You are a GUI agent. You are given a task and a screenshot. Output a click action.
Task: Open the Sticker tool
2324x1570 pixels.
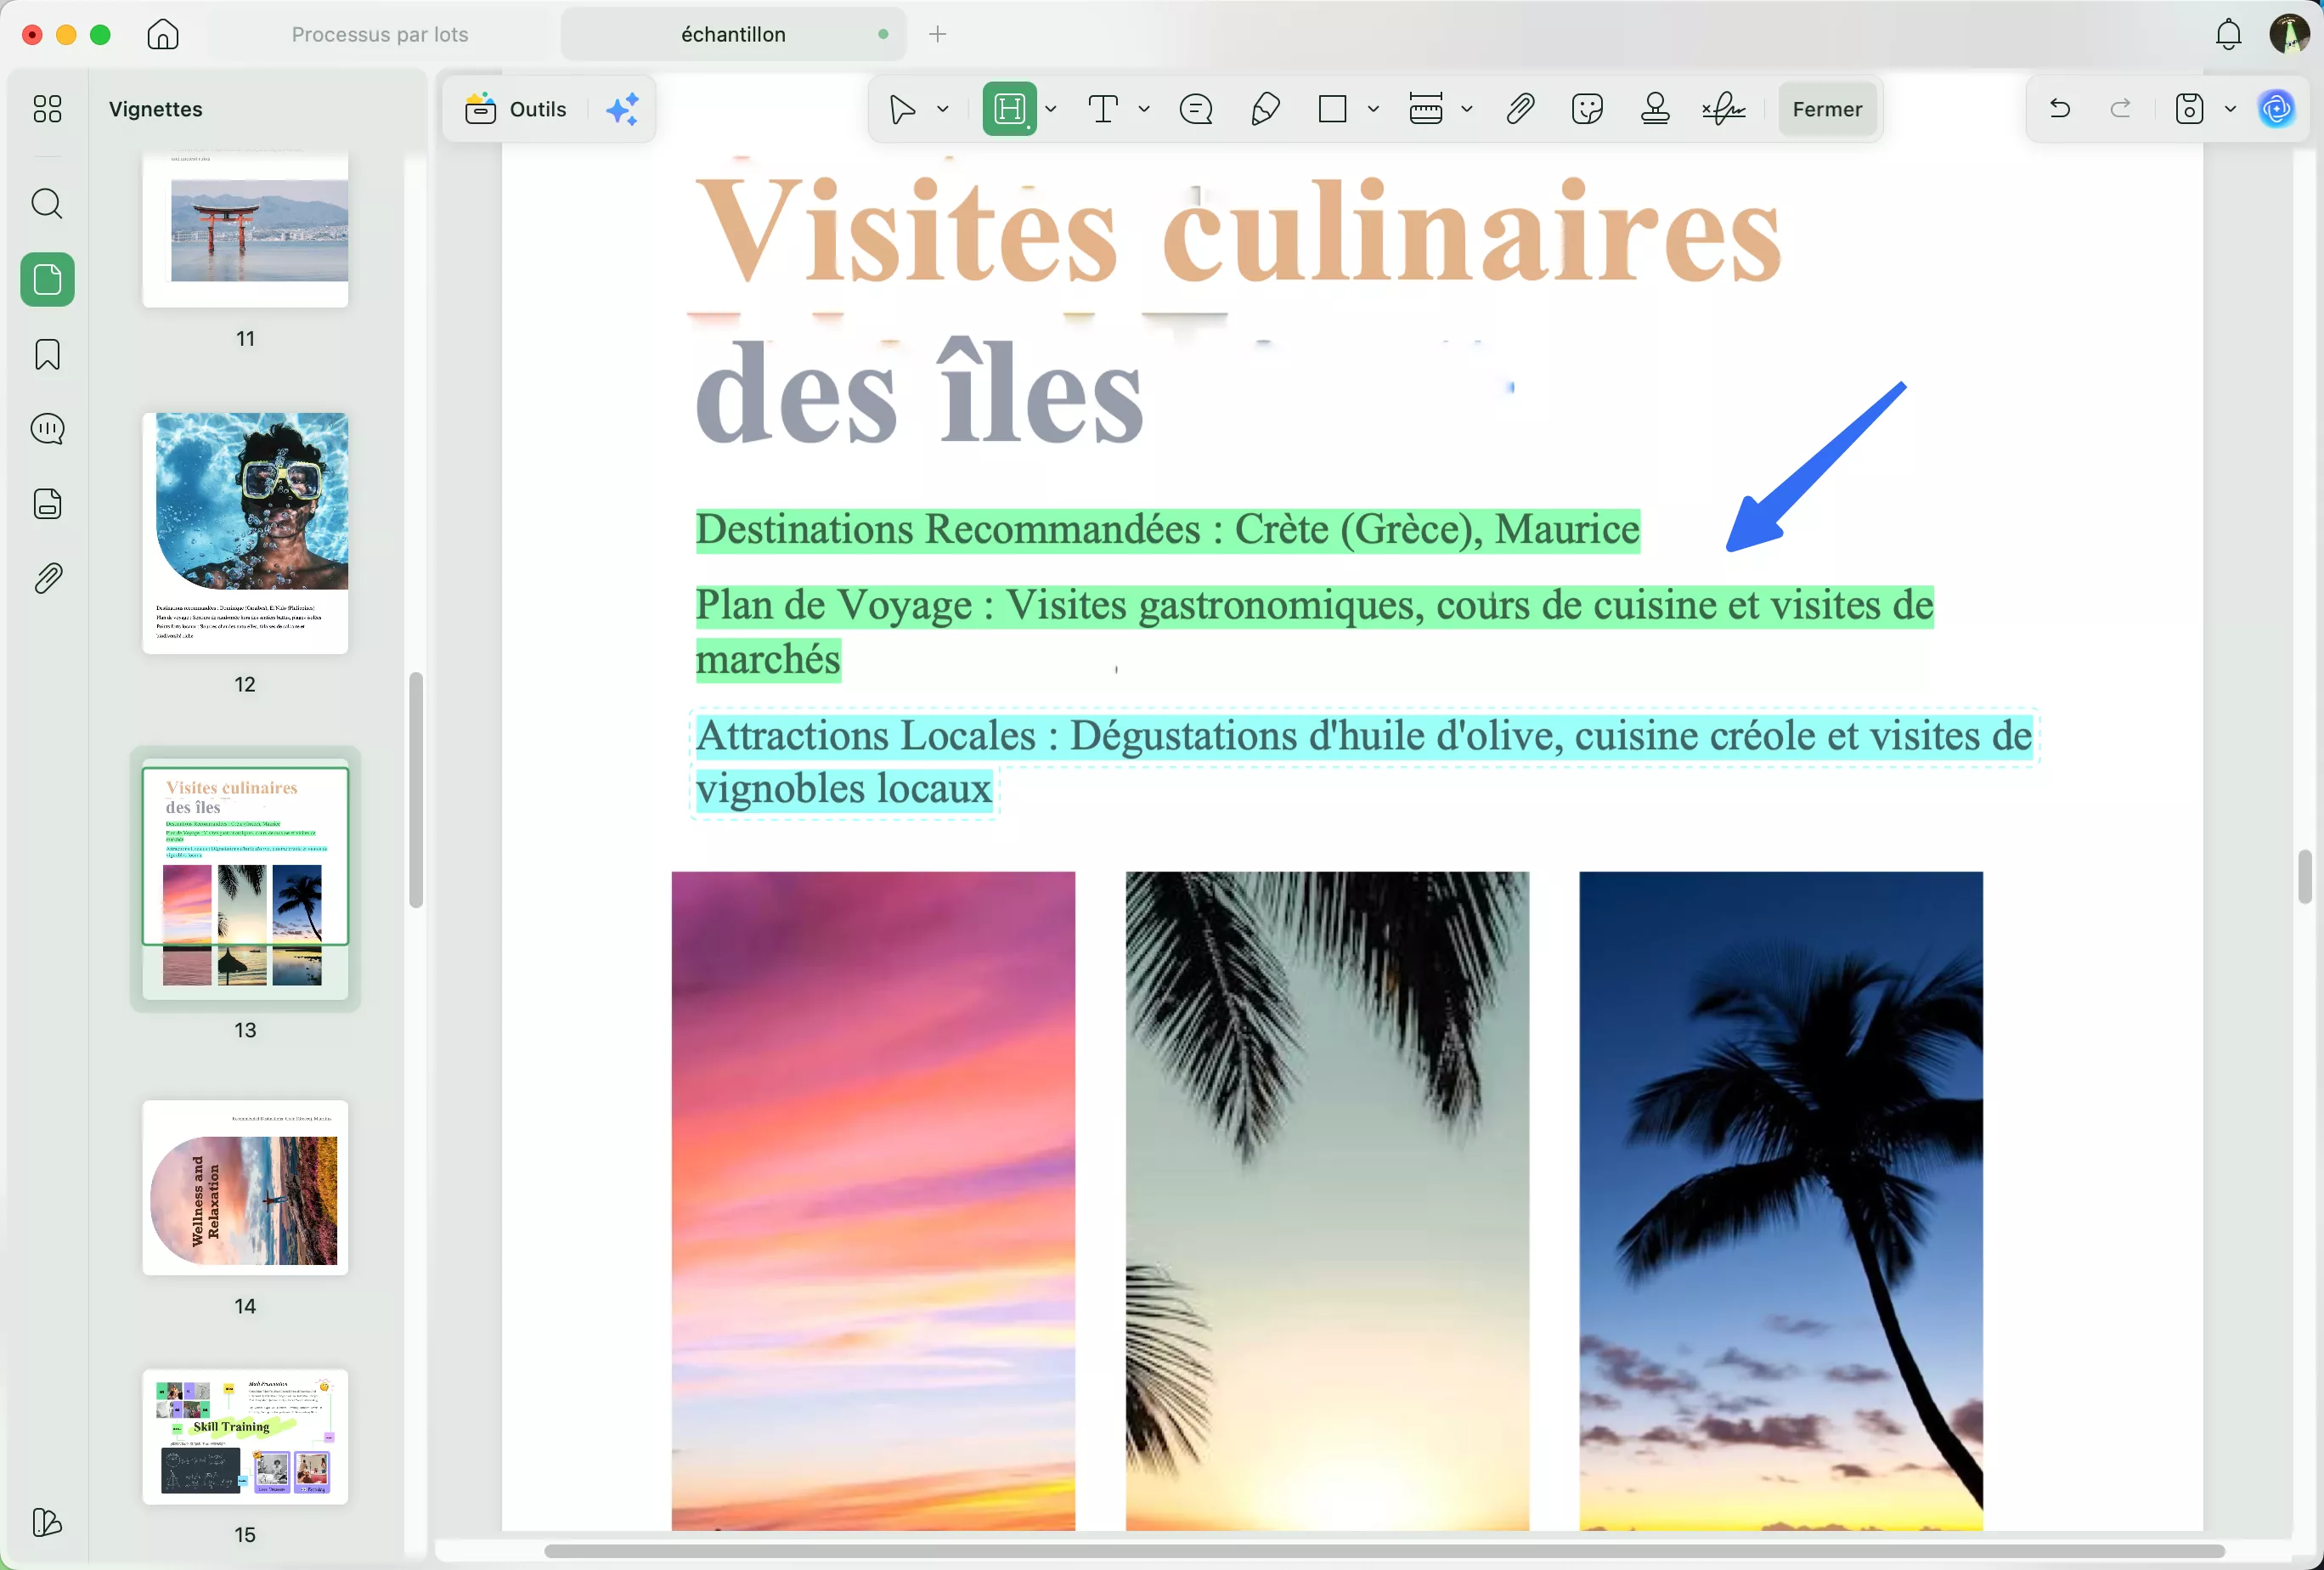pos(1587,110)
